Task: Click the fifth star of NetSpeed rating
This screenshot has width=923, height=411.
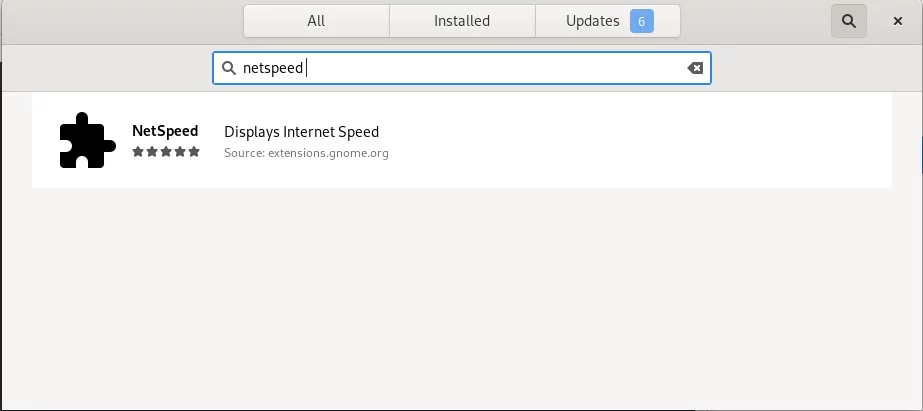Action: pyautogui.click(x=194, y=152)
